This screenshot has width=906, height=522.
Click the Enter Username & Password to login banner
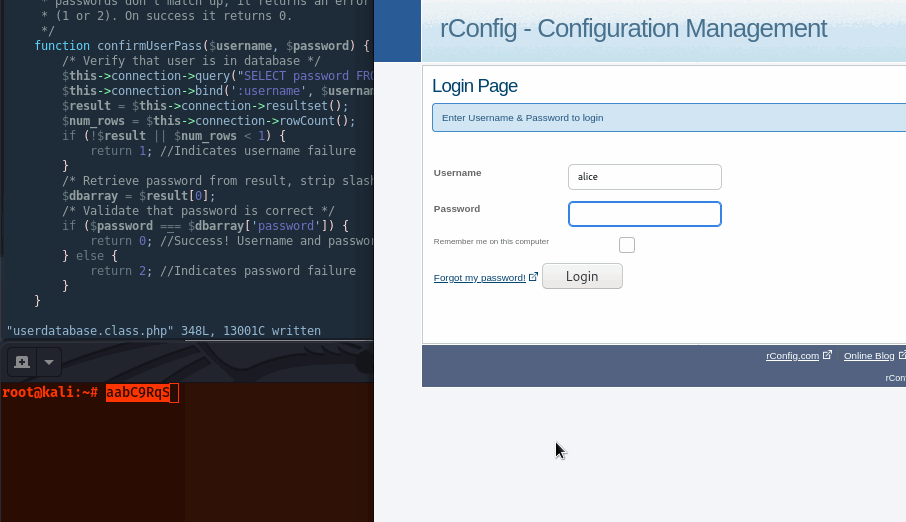pos(669,118)
